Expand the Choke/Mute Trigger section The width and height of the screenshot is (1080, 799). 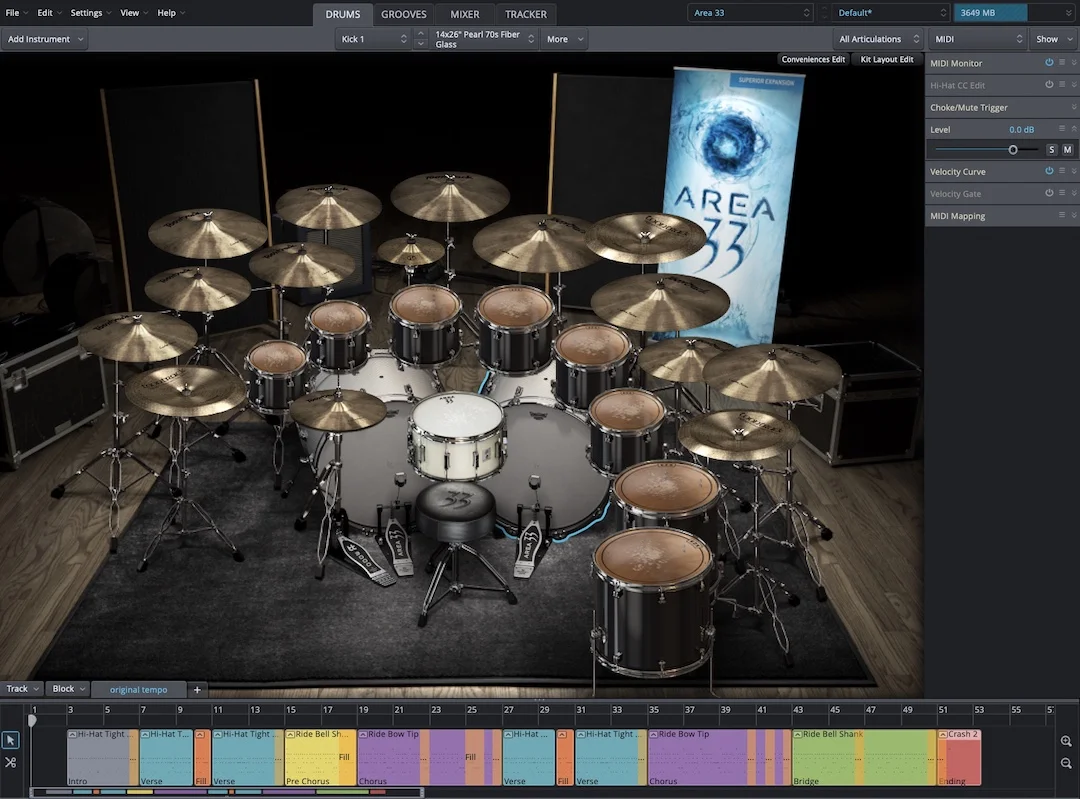pos(1074,107)
